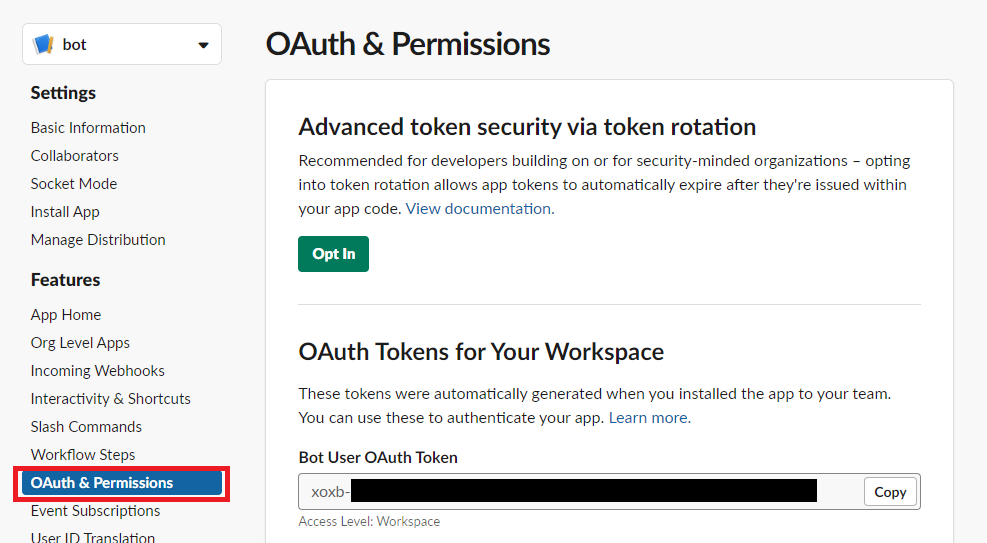
Task: Go to Collaborators page
Action: [75, 156]
